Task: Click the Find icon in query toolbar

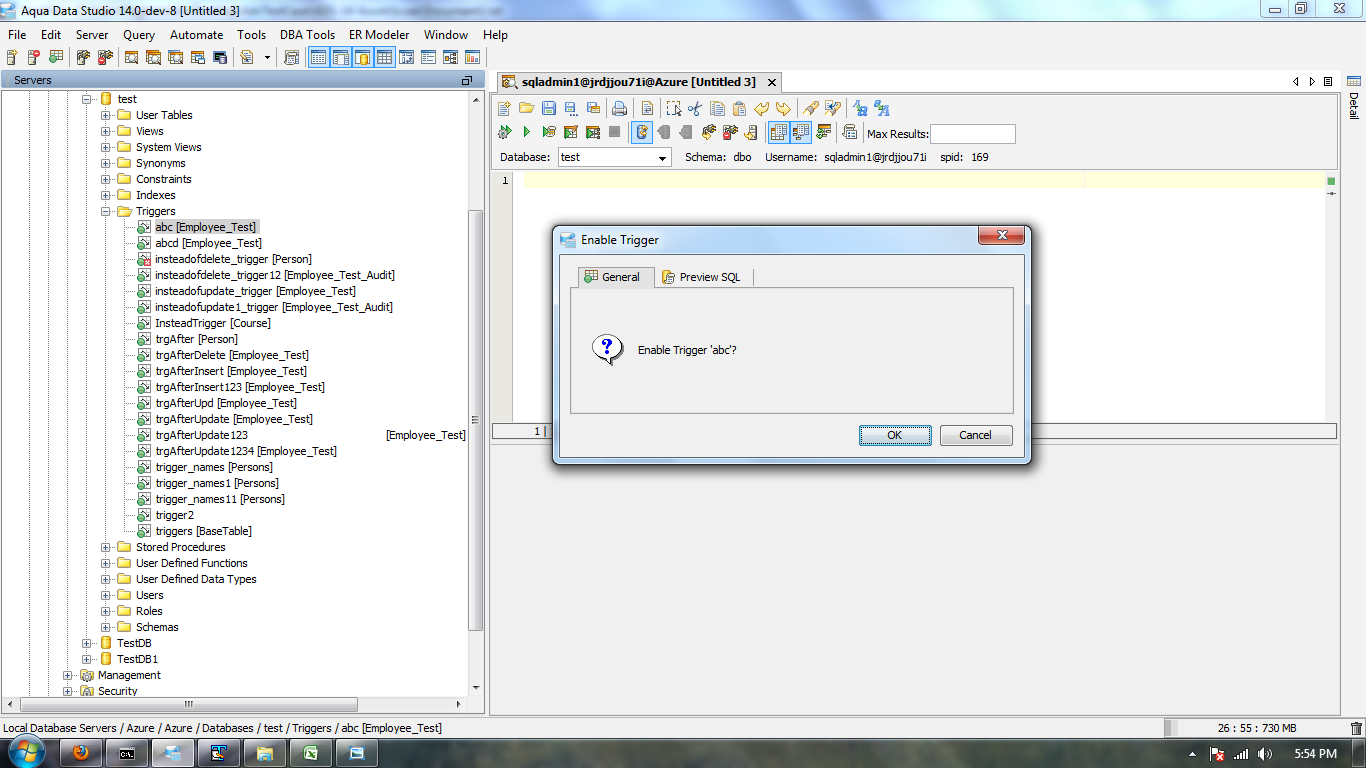Action: click(x=811, y=108)
